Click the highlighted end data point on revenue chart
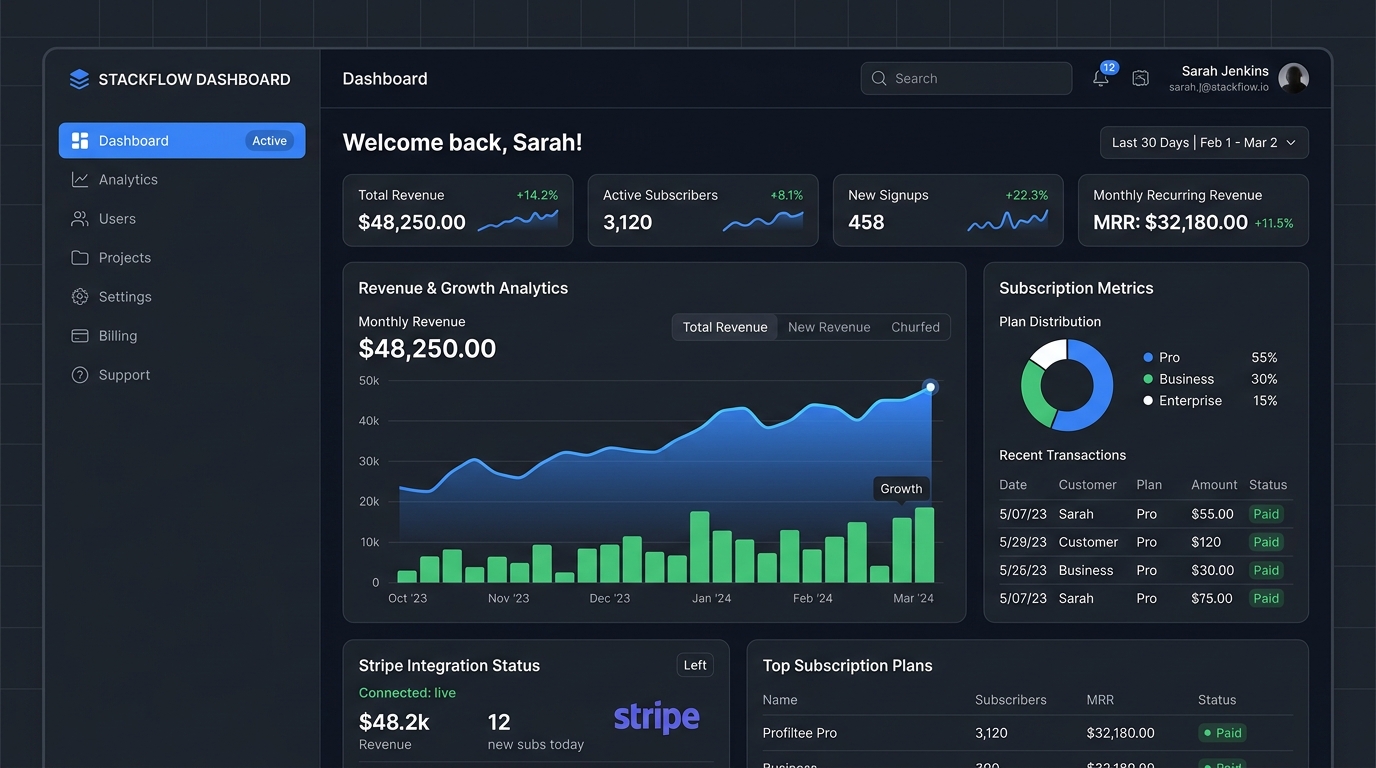The height and width of the screenshot is (768, 1376). 930,387
